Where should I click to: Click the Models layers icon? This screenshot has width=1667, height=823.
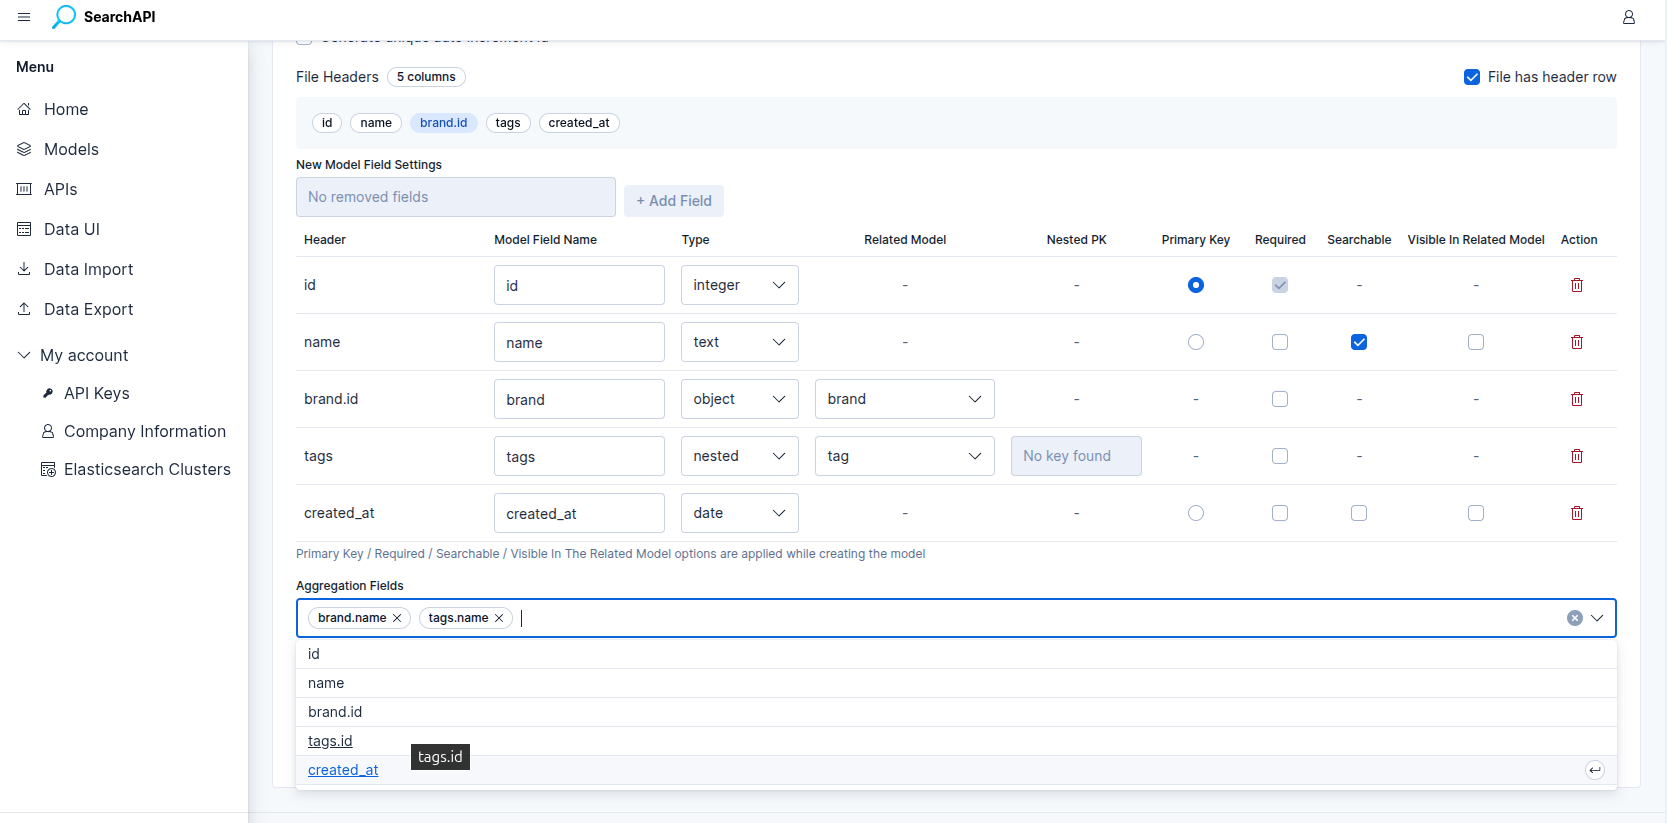(x=24, y=149)
